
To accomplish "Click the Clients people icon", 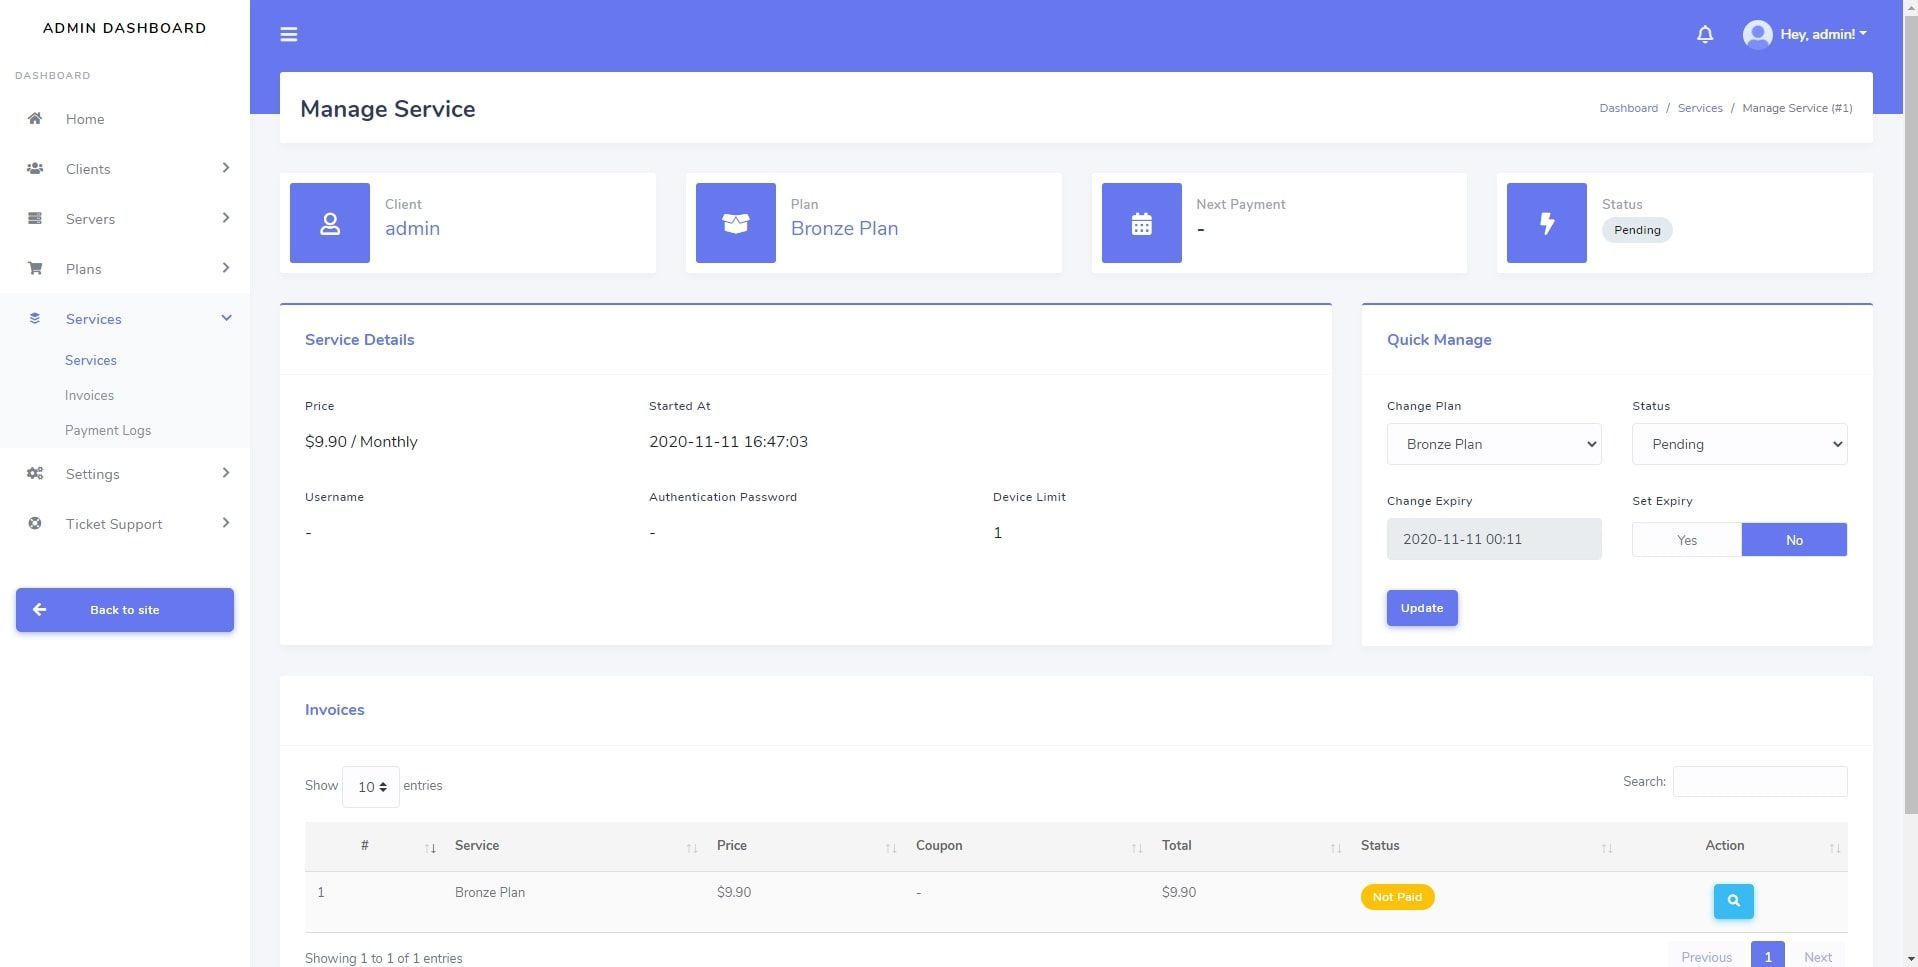I will [35, 168].
